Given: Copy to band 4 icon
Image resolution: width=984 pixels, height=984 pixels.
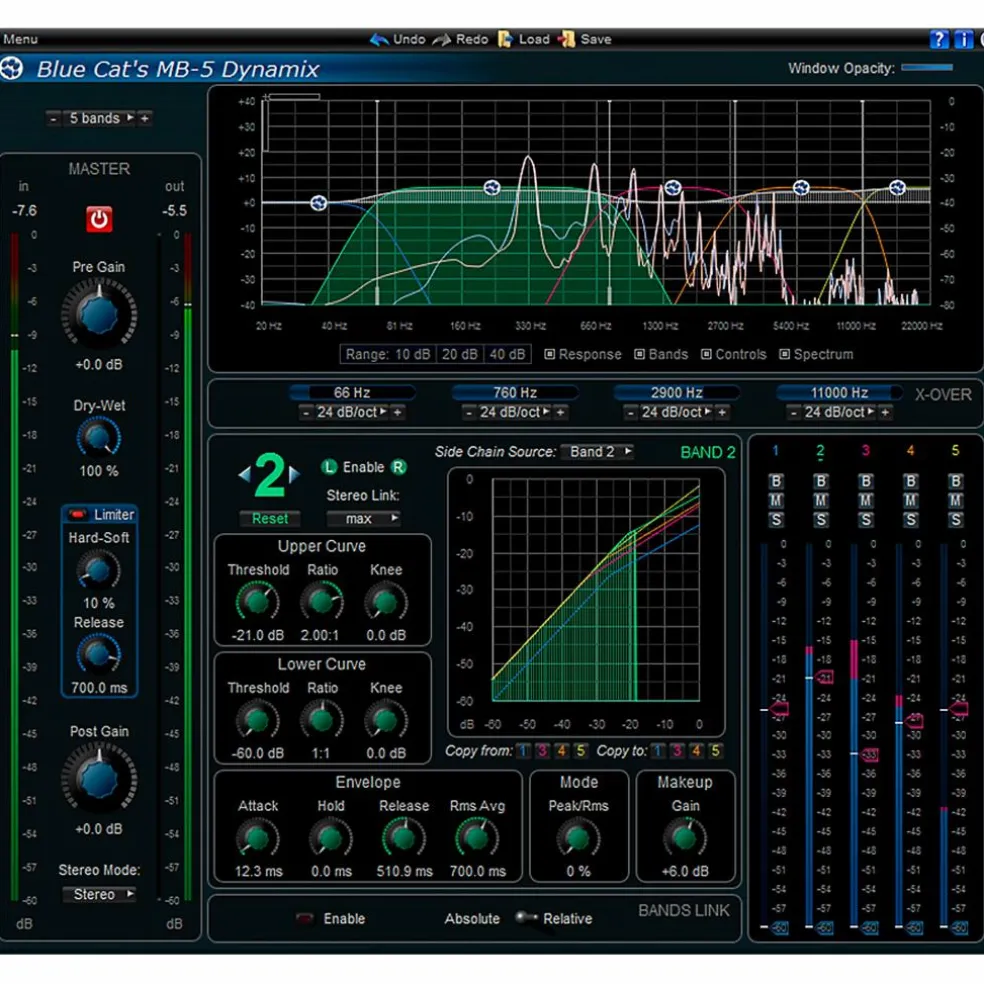Looking at the screenshot, I should pyautogui.click(x=697, y=751).
